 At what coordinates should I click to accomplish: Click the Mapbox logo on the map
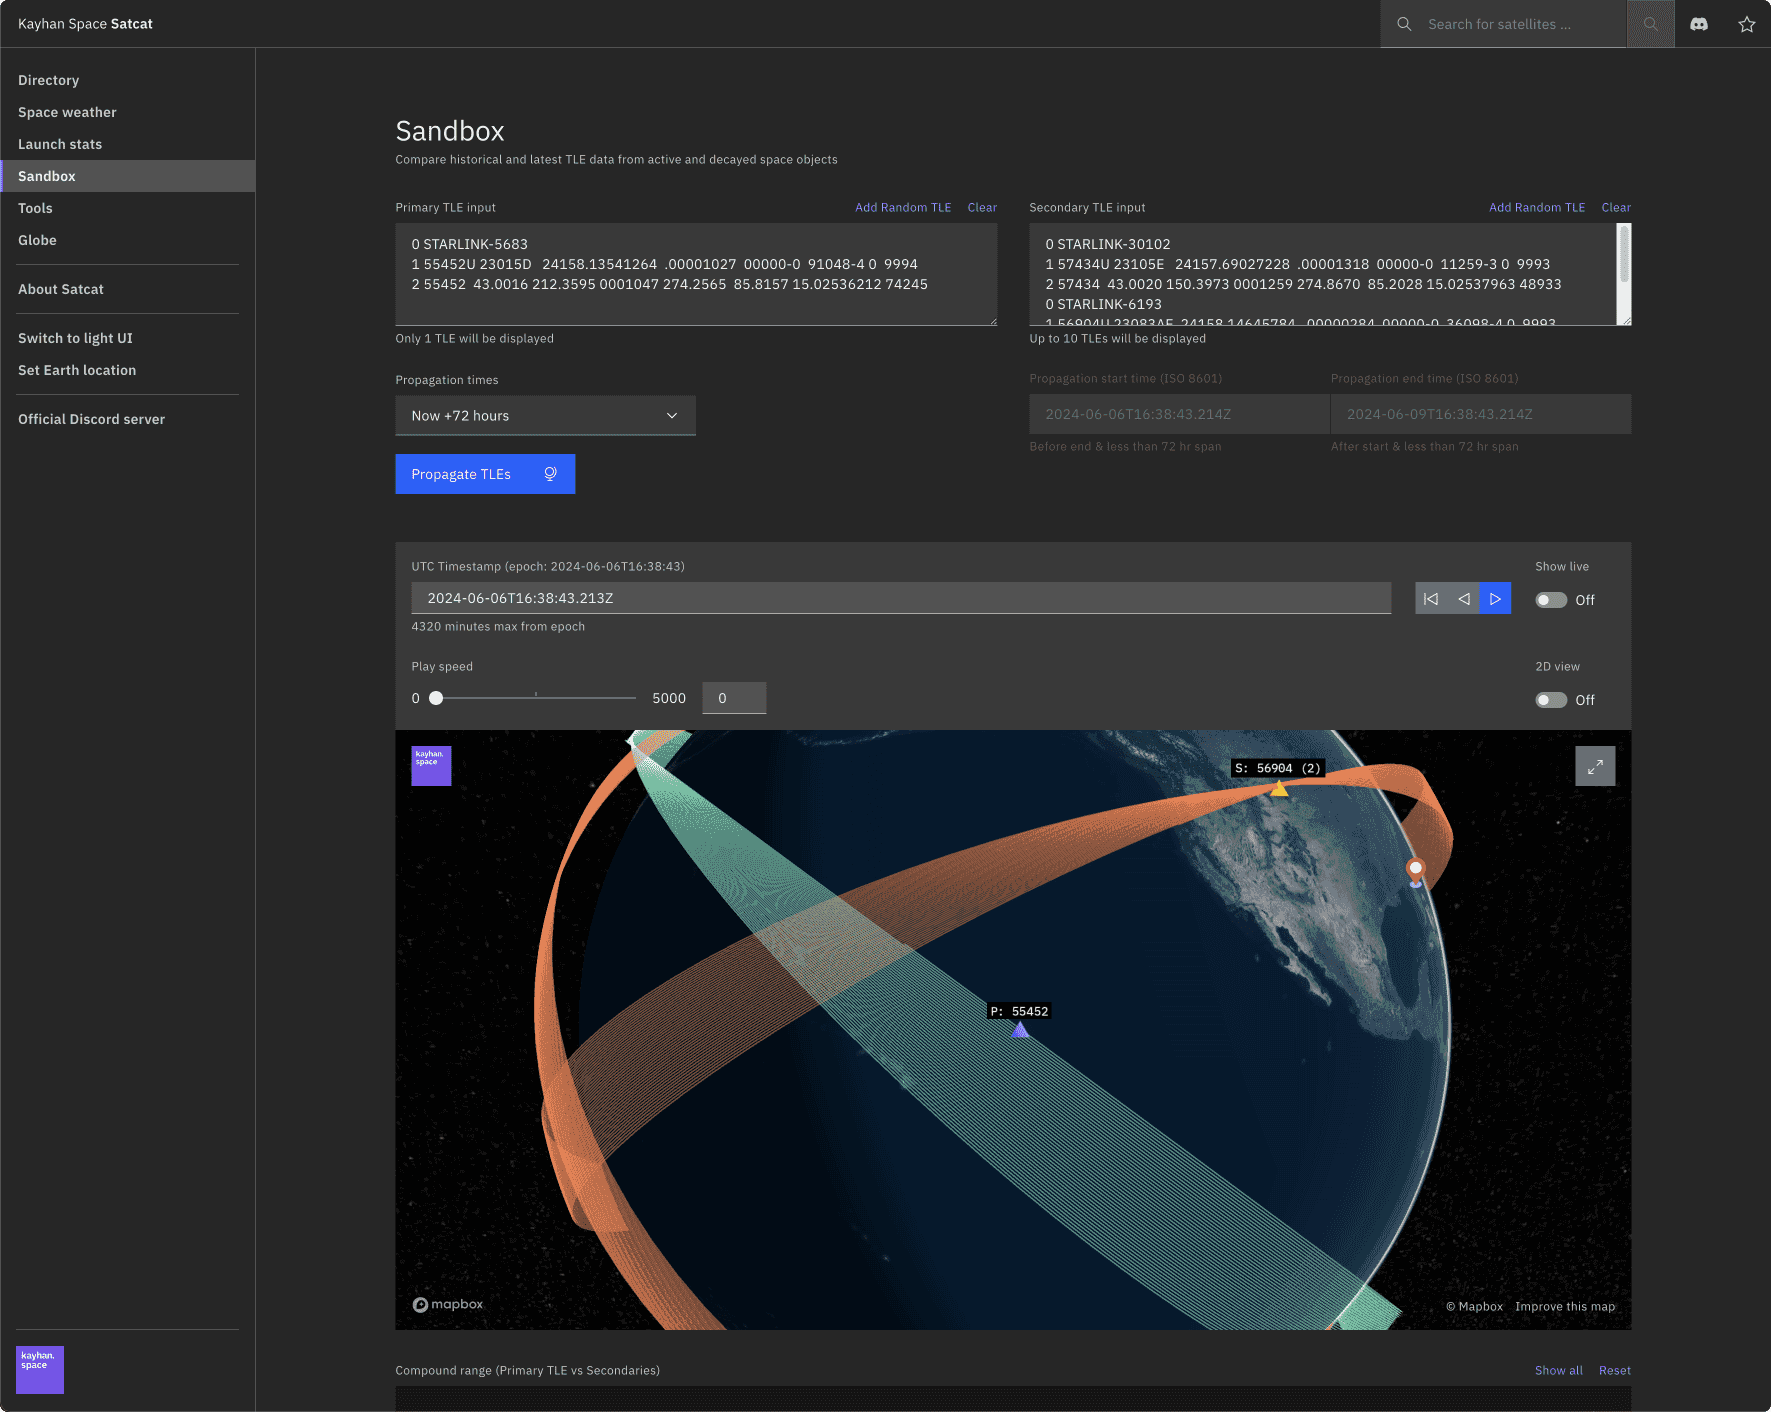click(447, 1304)
